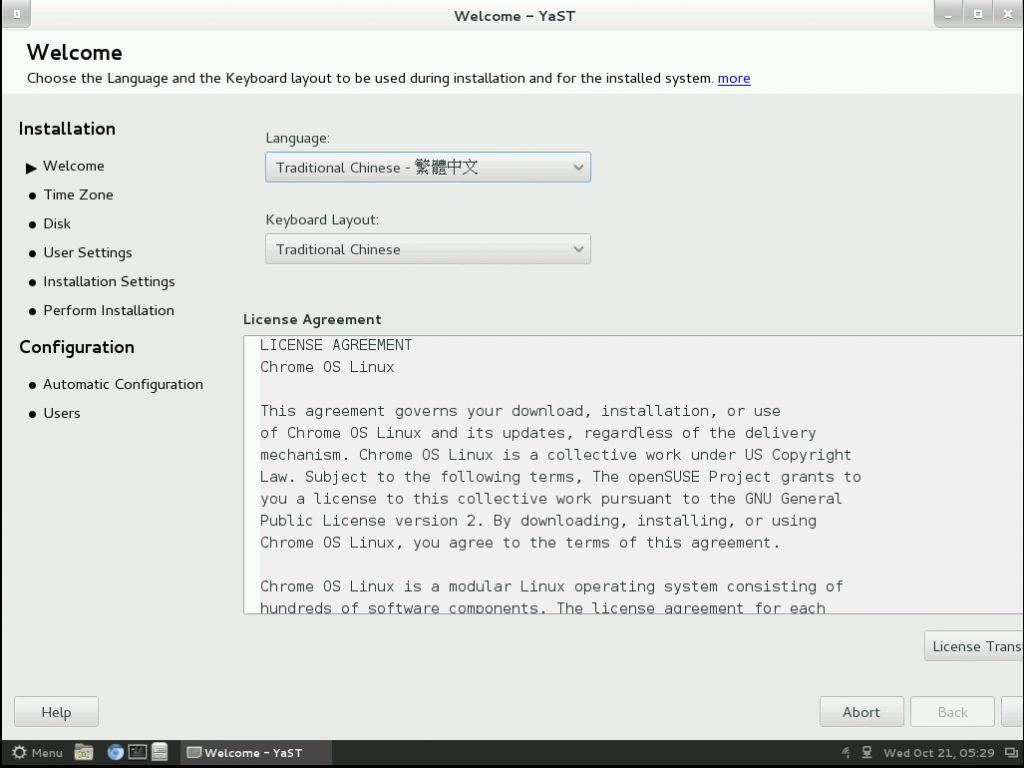Click the display tray icon at the far right
Image resolution: width=1024 pixels, height=768 pixels.
point(1011,752)
